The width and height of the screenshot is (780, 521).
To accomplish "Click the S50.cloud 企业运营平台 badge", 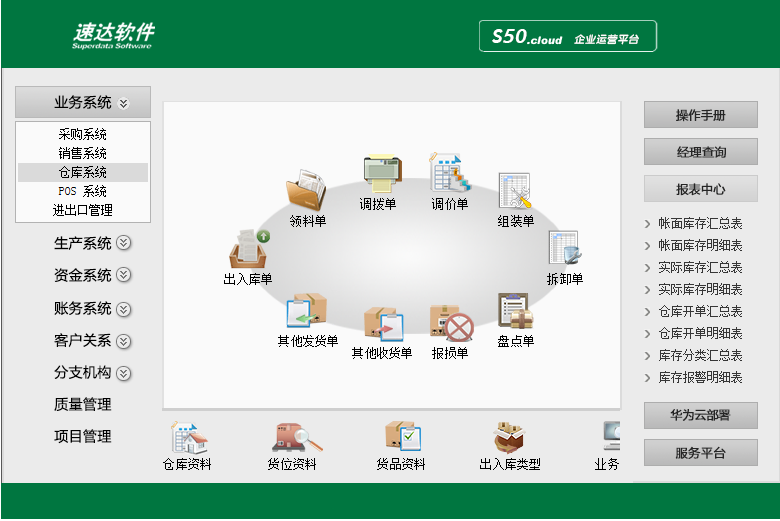I will click(x=568, y=36).
